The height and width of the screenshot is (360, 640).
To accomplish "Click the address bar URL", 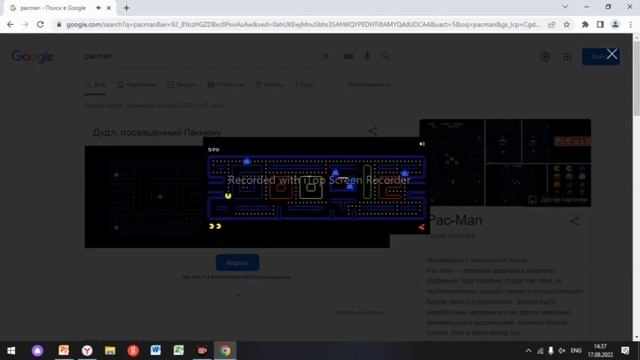I will tap(302, 24).
